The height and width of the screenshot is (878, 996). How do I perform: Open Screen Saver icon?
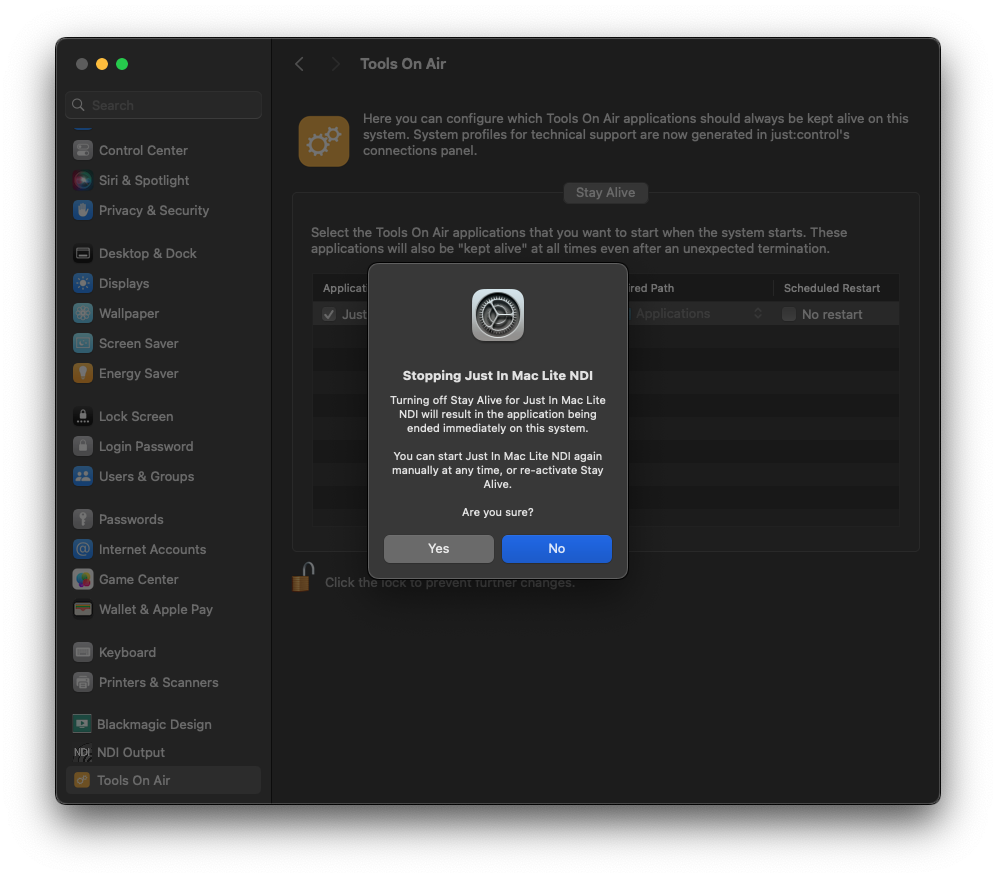click(x=83, y=343)
